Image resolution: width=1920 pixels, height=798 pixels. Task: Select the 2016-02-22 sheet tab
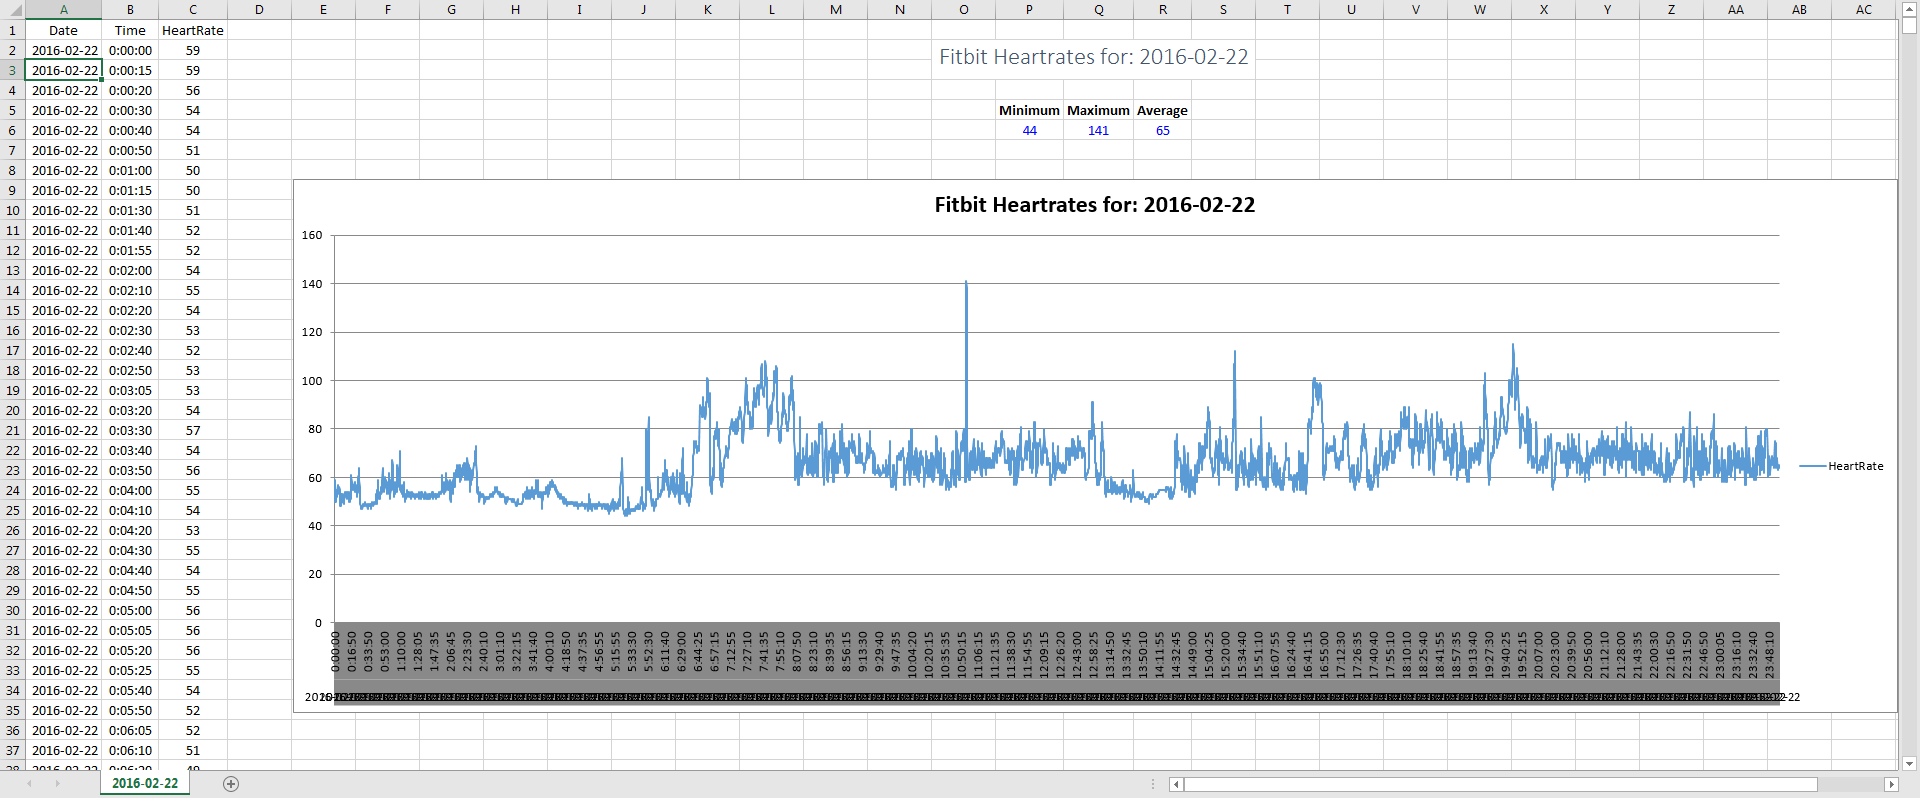[145, 784]
